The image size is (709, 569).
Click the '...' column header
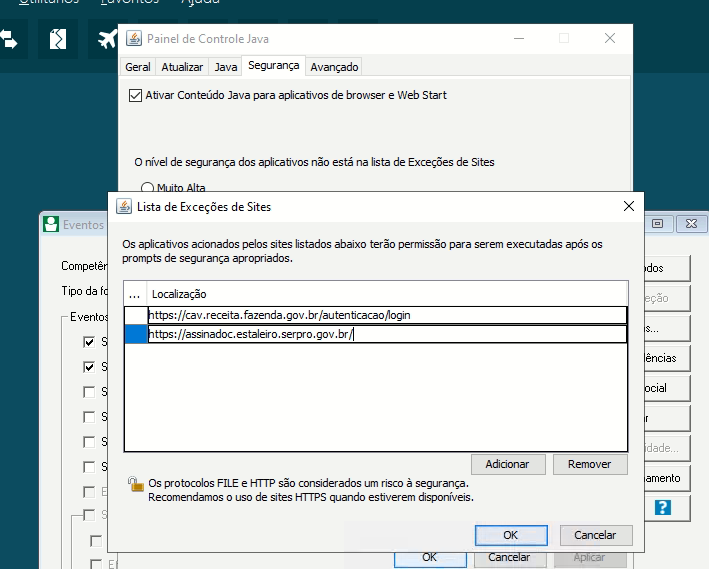click(135, 294)
